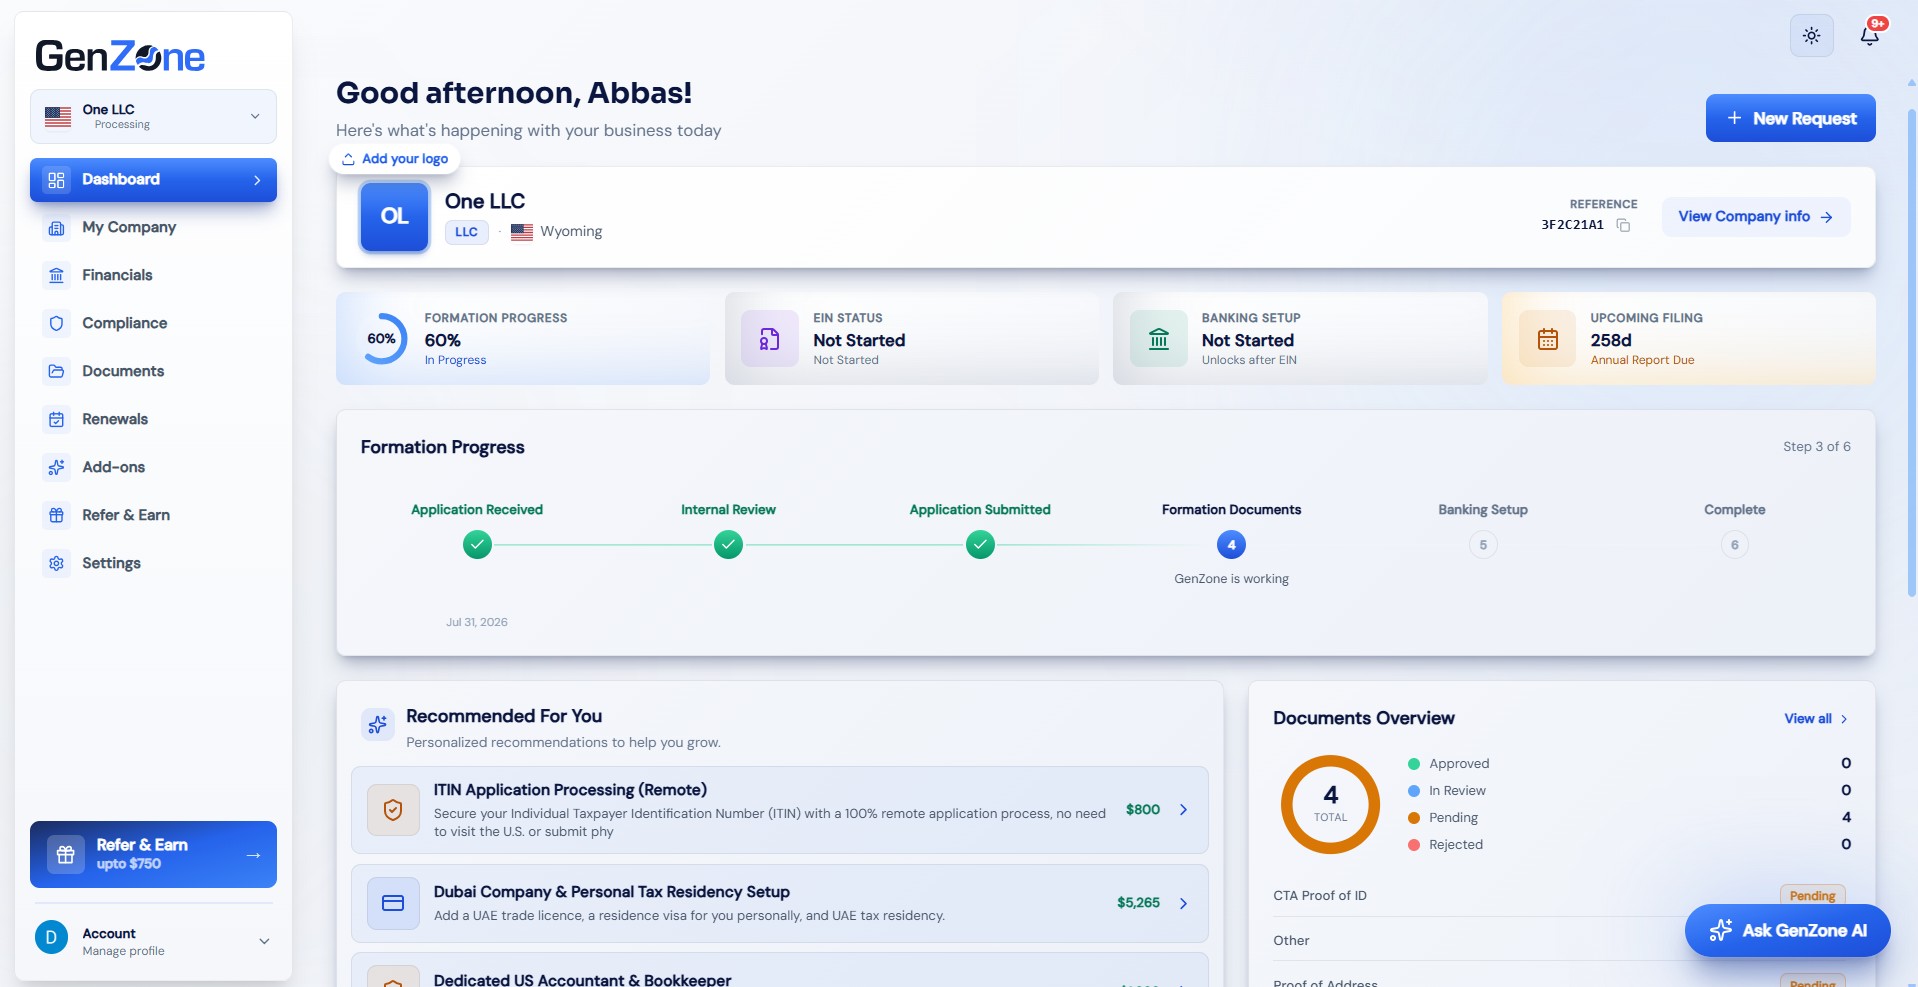Click the My Company building icon
Viewport: 1918px width, 987px height.
[57, 228]
